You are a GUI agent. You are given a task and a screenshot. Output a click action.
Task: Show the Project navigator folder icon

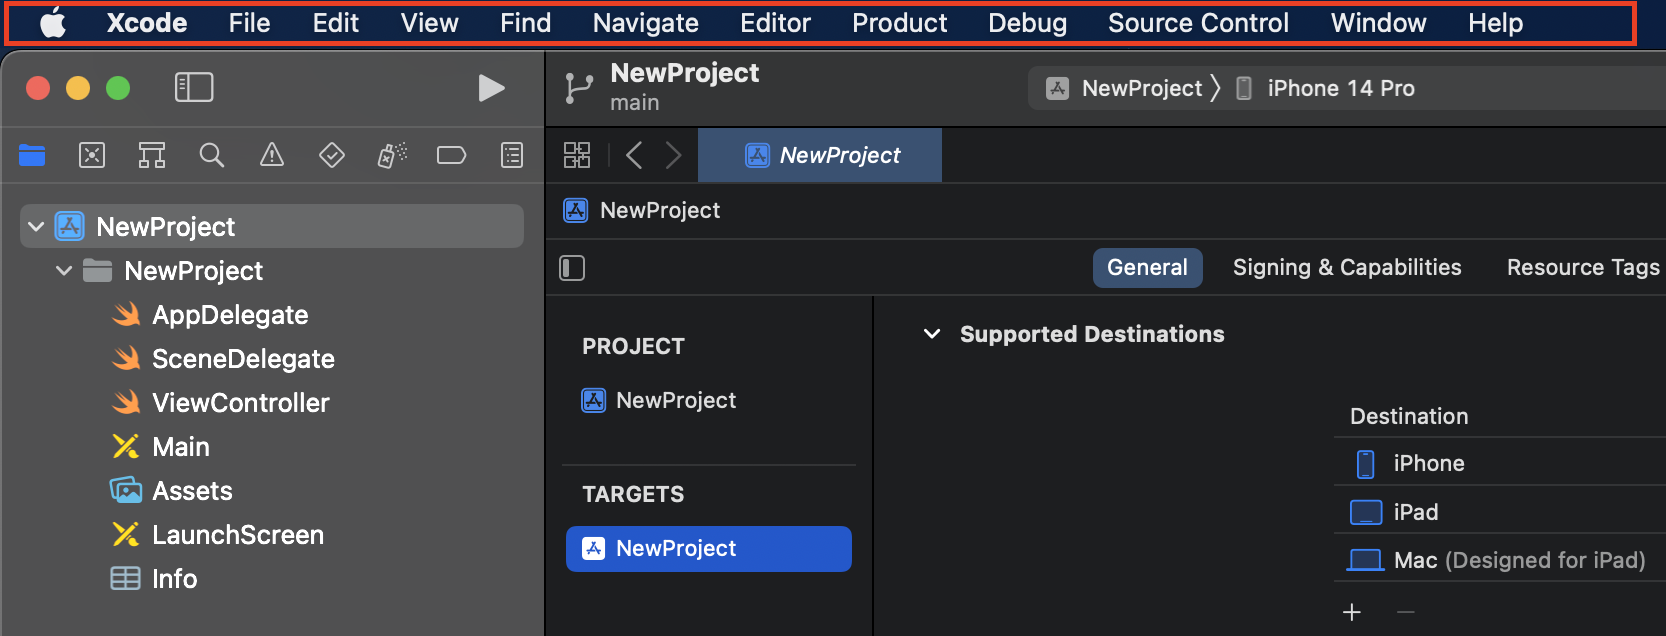pyautogui.click(x=32, y=155)
